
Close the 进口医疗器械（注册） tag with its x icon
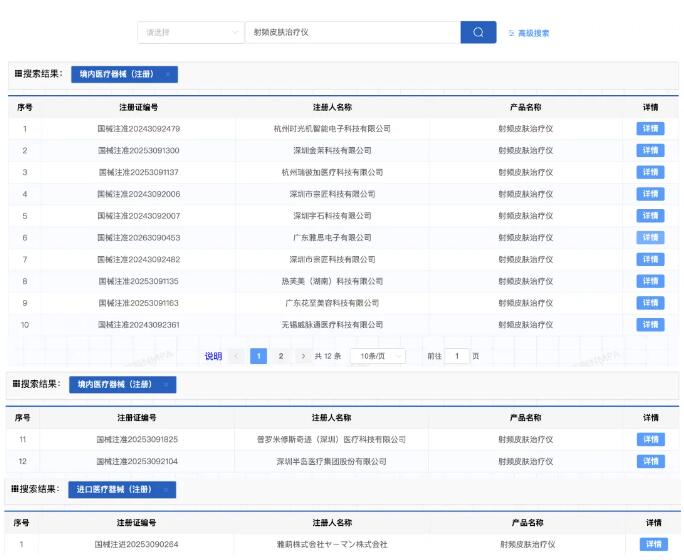[x=165, y=489]
